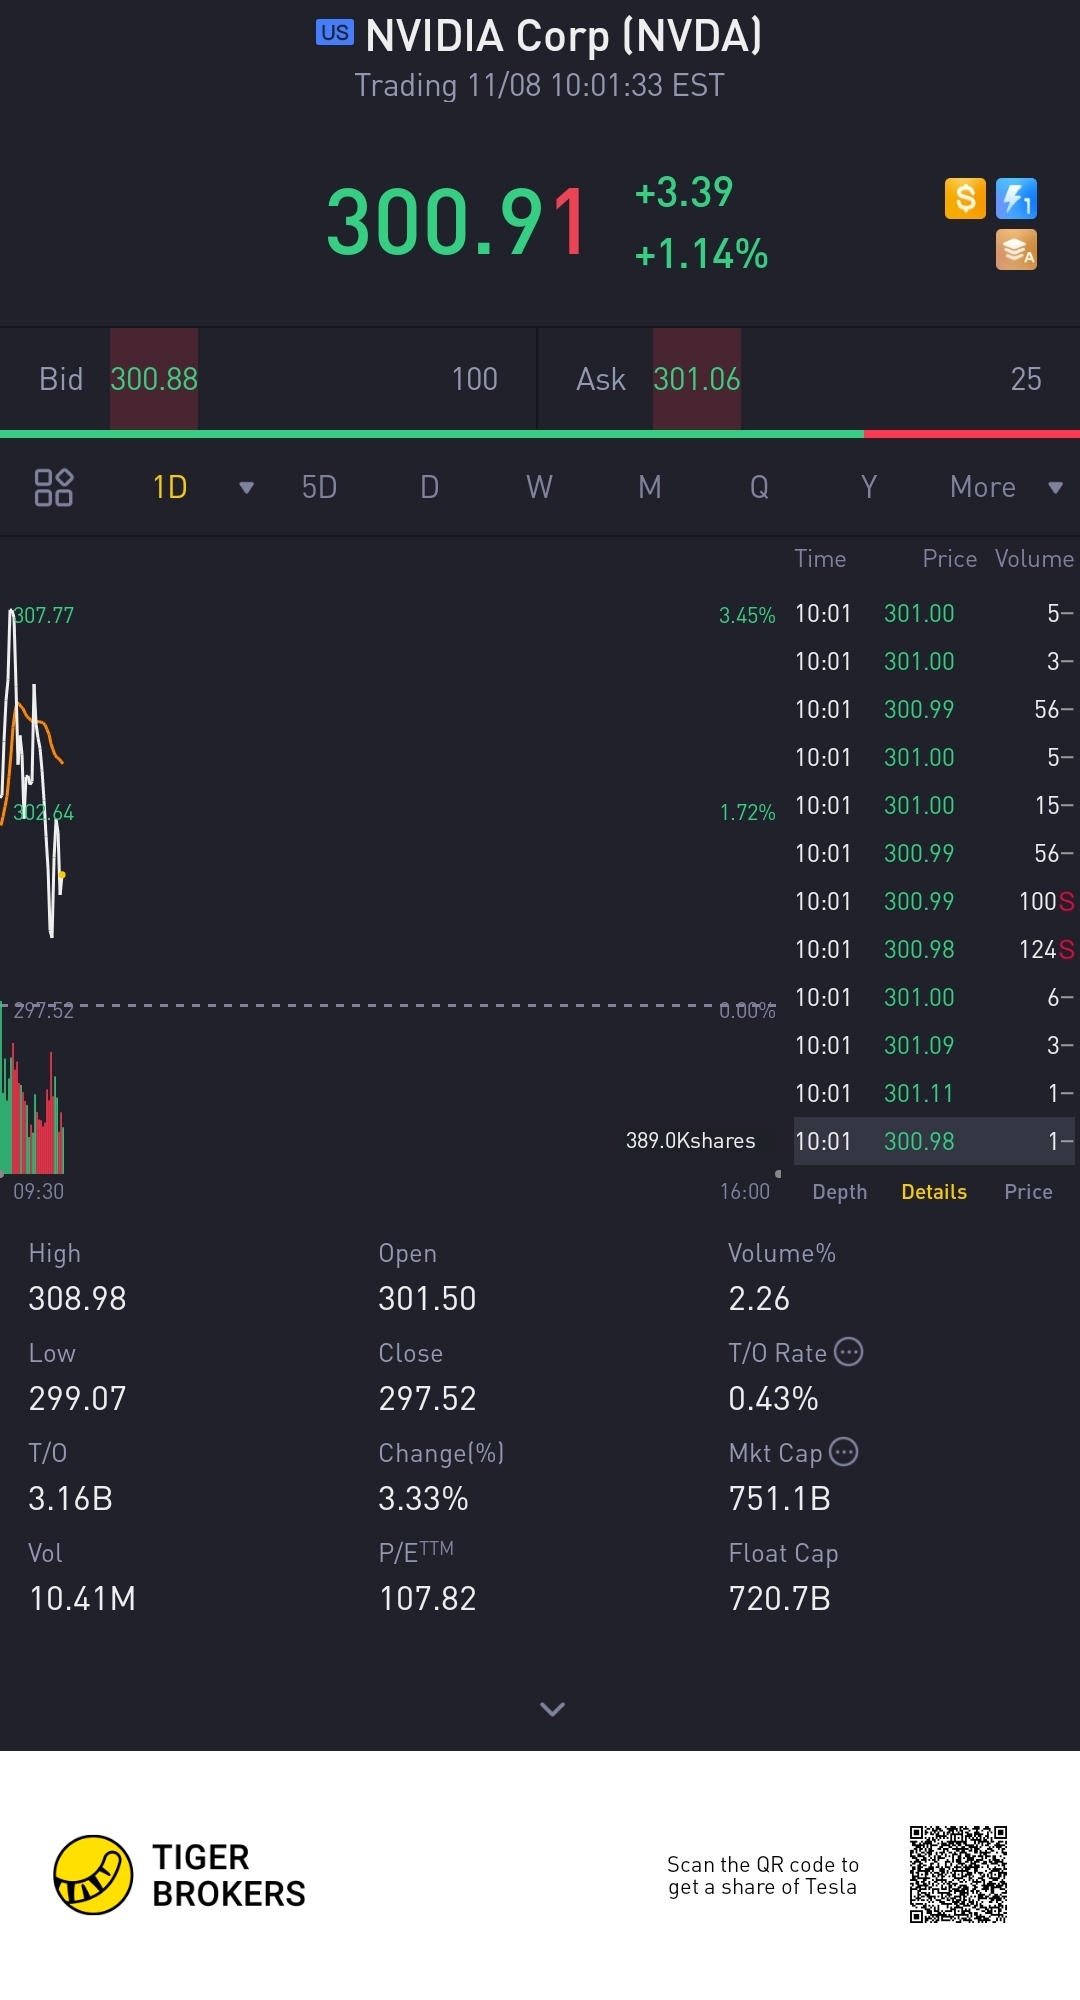Tap the Mkt Cap value 751.1B

tap(780, 1498)
